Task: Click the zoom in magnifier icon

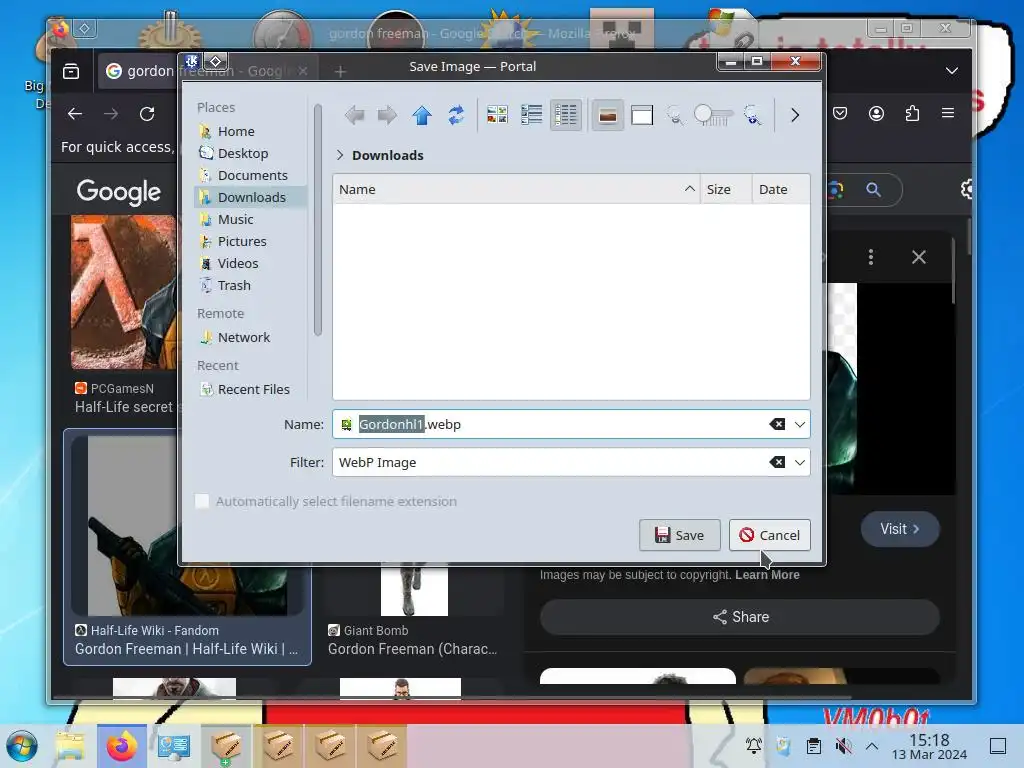Action: click(x=753, y=116)
